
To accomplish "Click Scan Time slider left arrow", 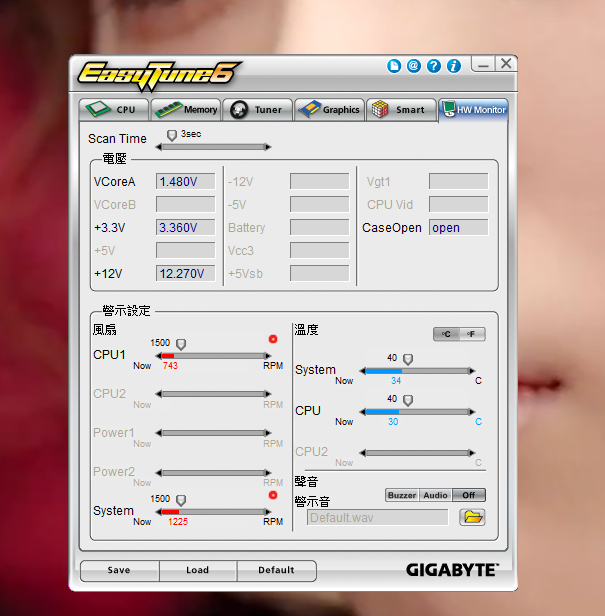I will pos(158,147).
